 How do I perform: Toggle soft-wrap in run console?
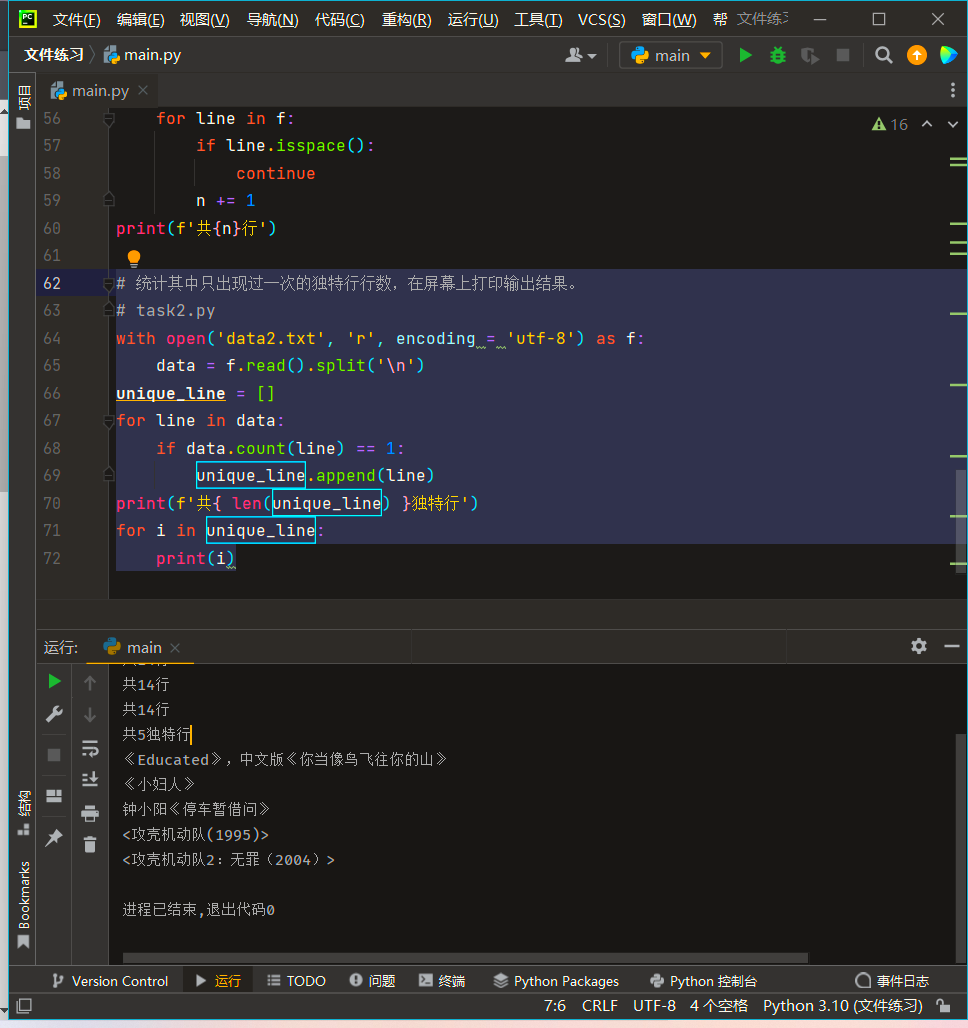click(x=90, y=748)
